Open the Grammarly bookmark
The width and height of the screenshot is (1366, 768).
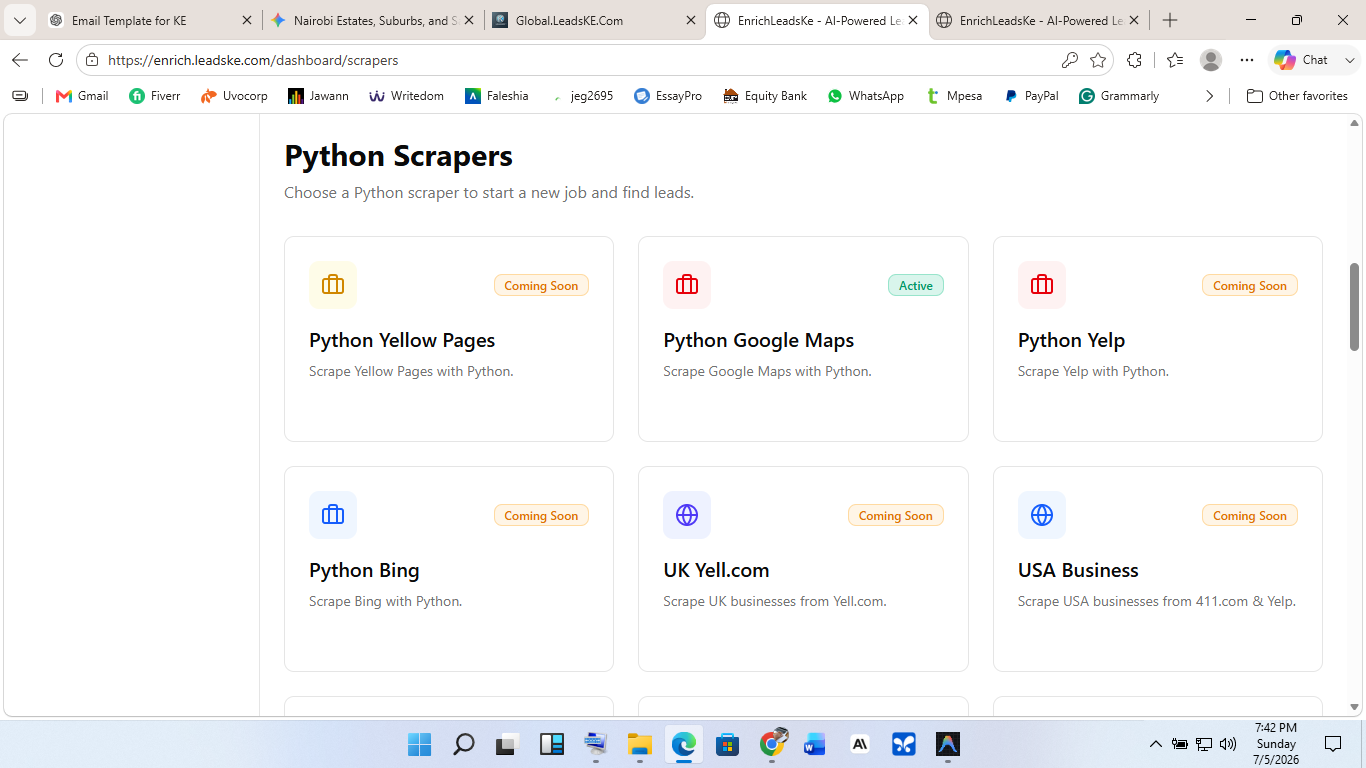click(1119, 96)
